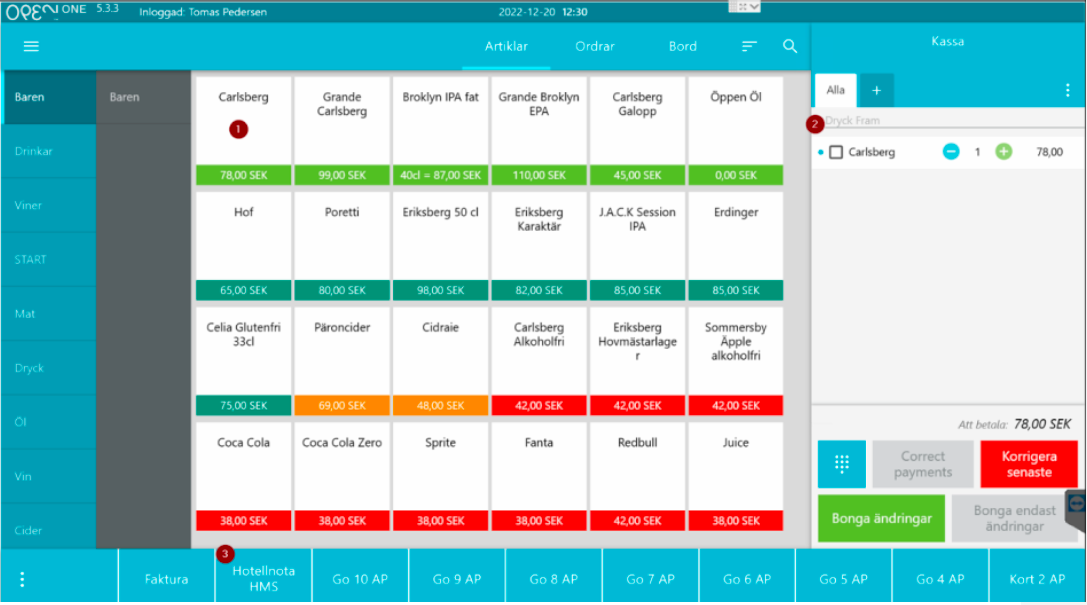This screenshot has width=1087, height=605.
Task: Open the START category
Action: (x=49, y=259)
